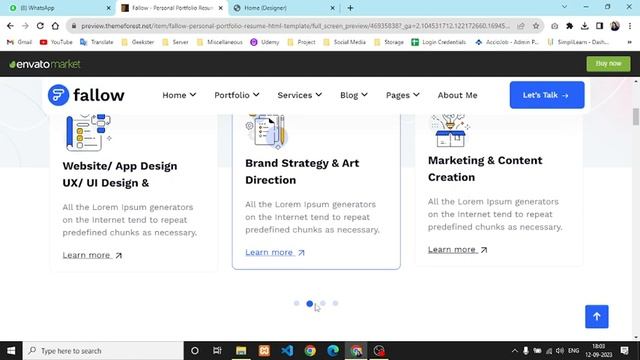The image size is (640, 360).
Task: Select the fourth carousel pagination dot
Action: pyautogui.click(x=336, y=303)
